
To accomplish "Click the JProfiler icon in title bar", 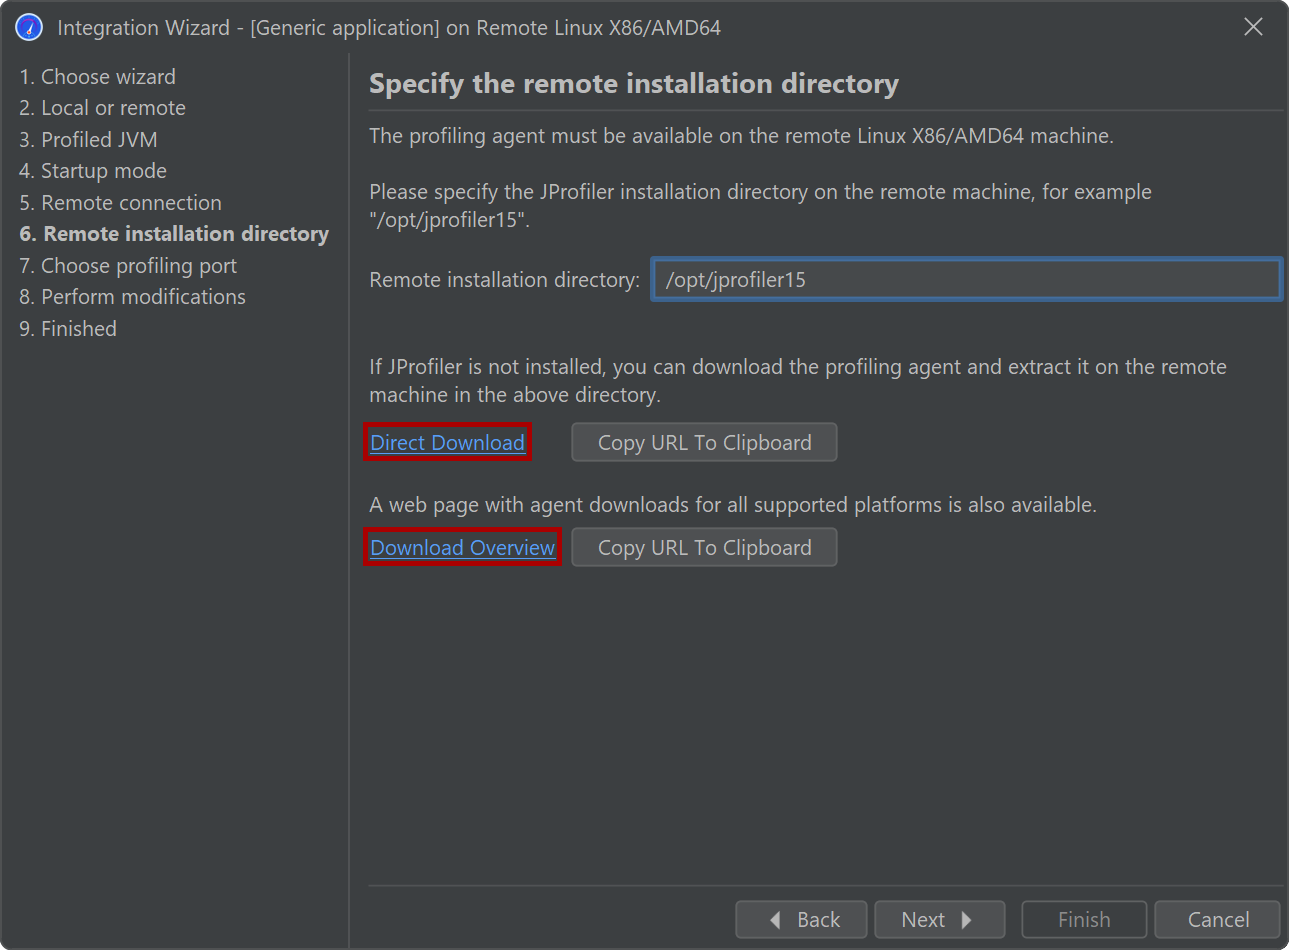I will (x=29, y=27).
